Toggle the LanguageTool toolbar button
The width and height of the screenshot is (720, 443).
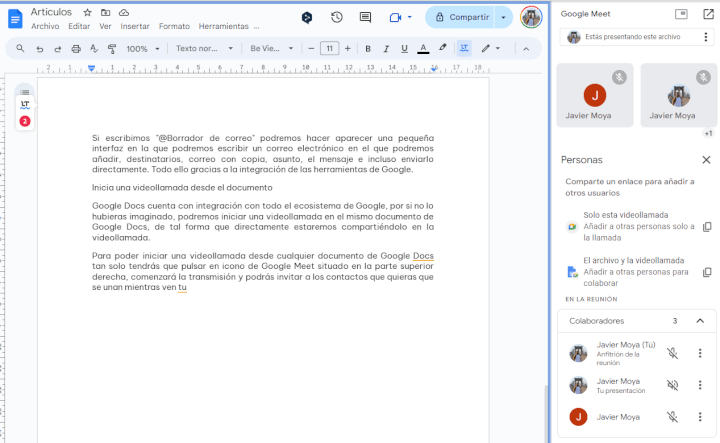click(464, 48)
